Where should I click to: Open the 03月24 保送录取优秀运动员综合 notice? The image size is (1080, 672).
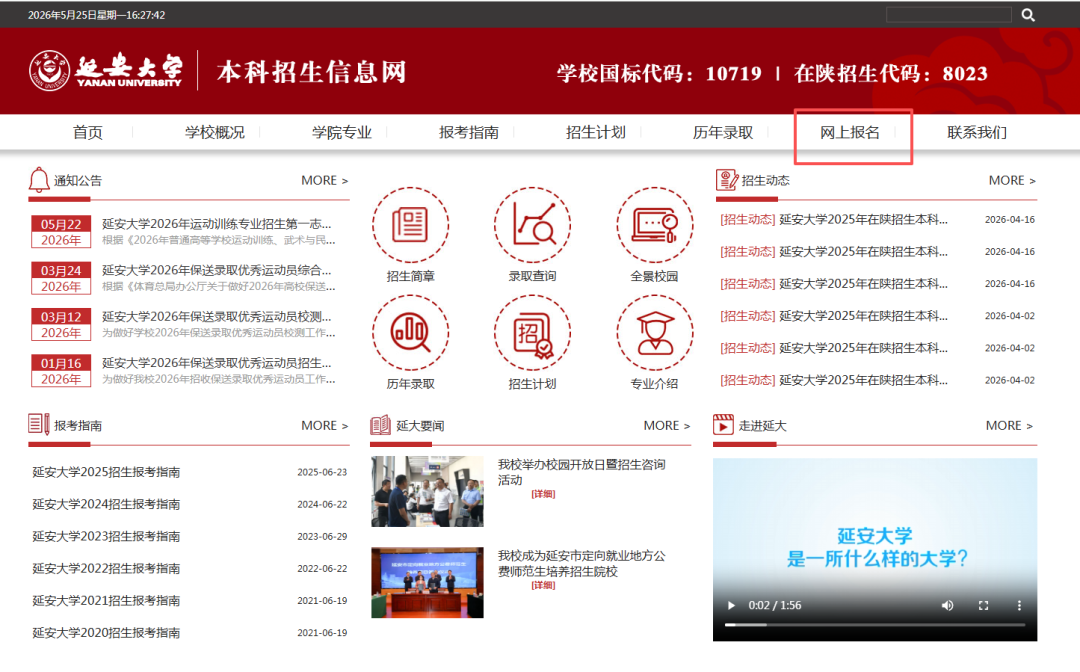pyautogui.click(x=216, y=270)
